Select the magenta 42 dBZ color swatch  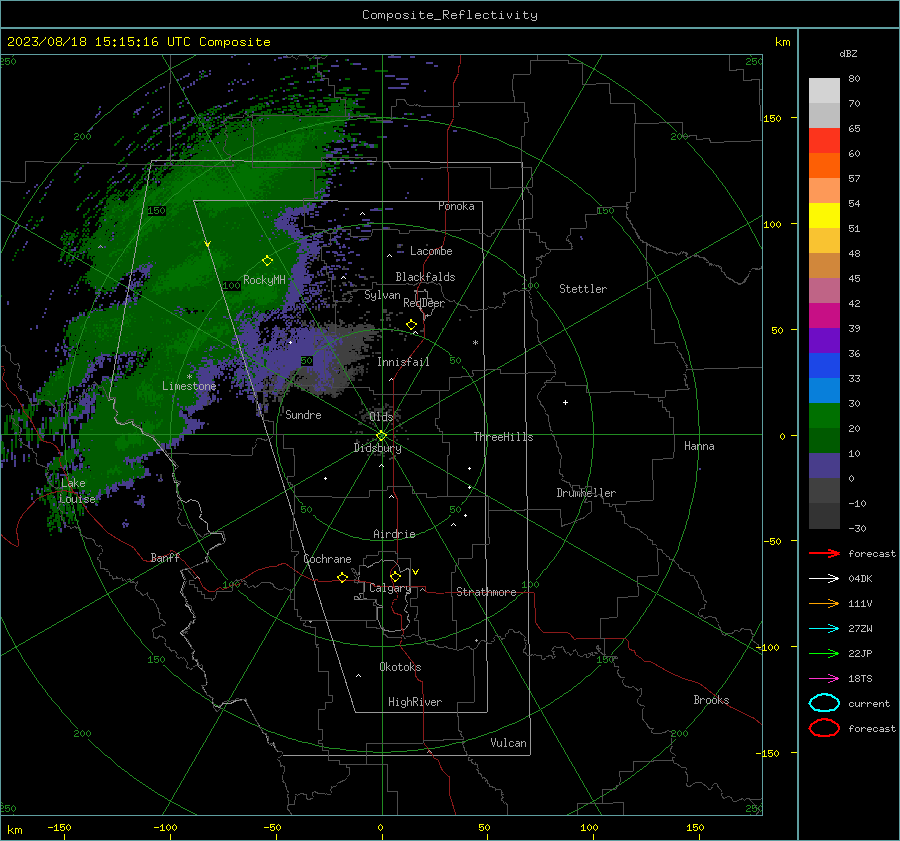pos(824,315)
